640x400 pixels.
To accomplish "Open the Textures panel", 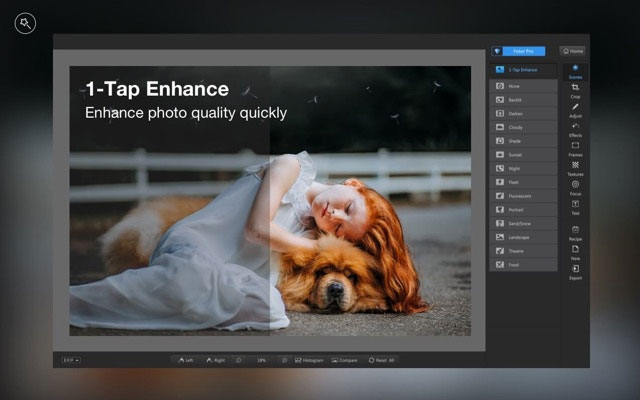I will click(x=575, y=169).
